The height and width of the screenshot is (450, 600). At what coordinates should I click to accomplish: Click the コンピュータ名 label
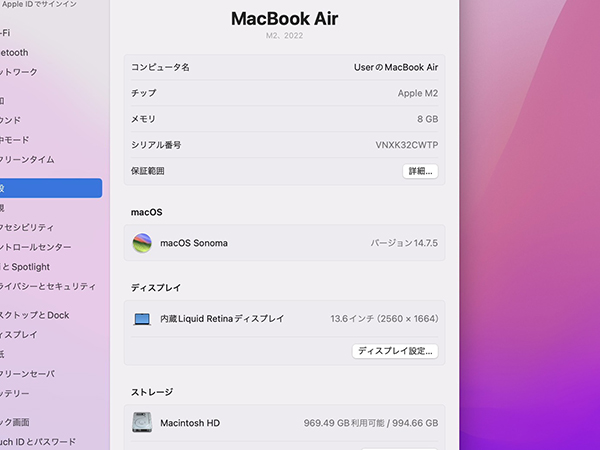click(160, 67)
